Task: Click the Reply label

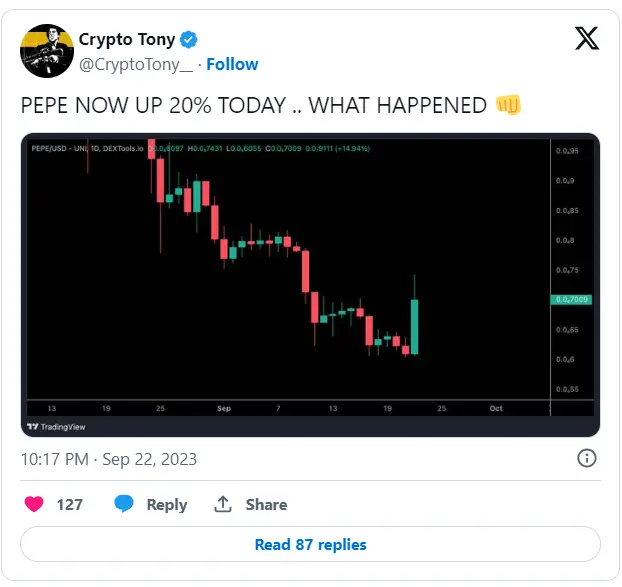Action: click(x=167, y=505)
